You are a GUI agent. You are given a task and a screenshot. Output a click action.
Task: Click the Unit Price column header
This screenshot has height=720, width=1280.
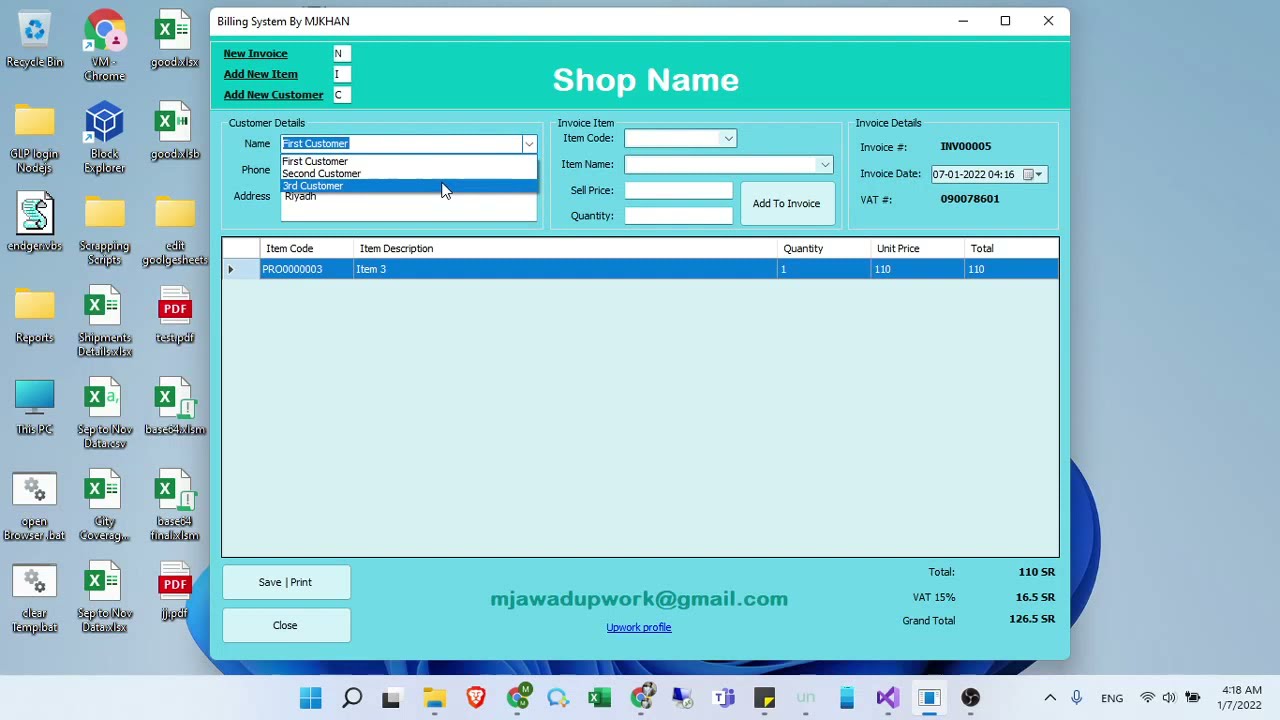(917, 249)
